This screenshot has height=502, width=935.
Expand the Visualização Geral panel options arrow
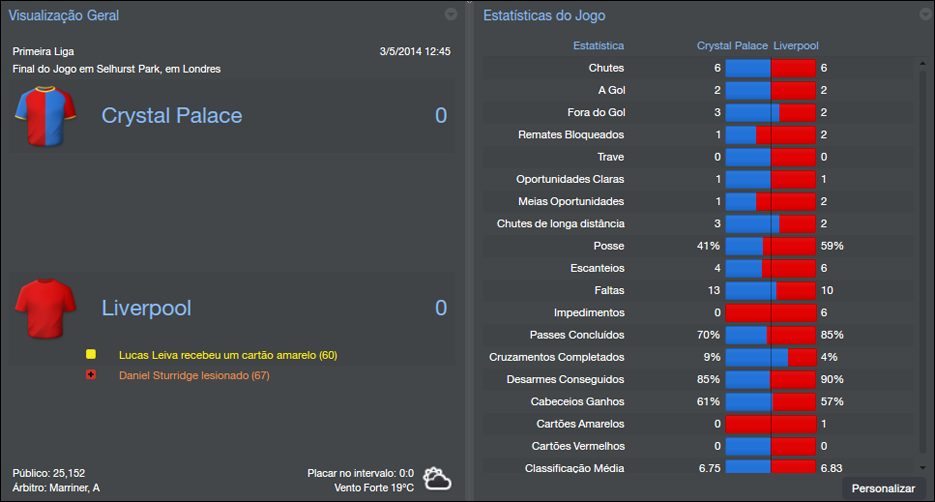(x=451, y=14)
